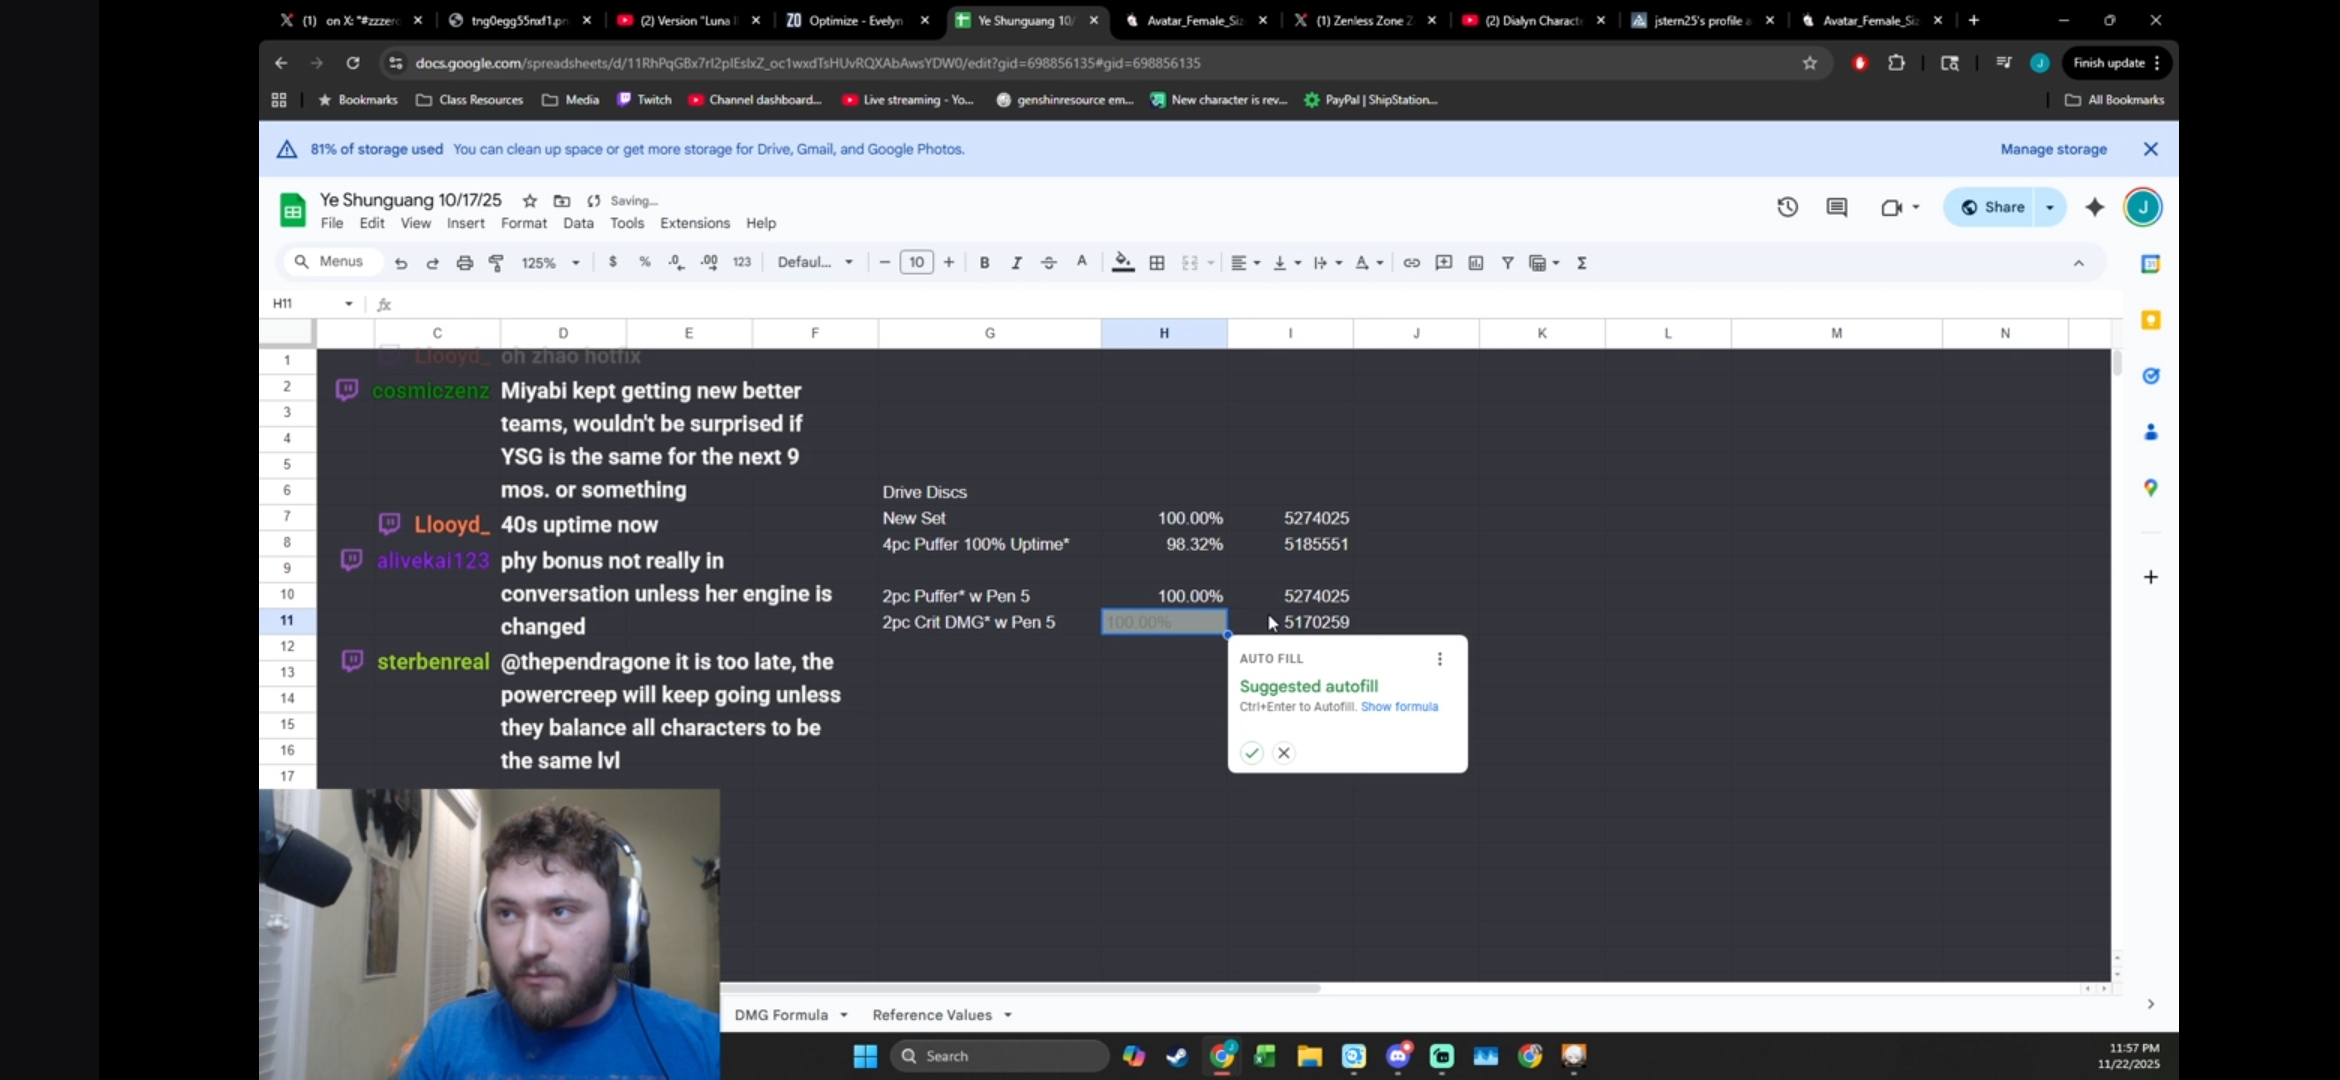This screenshot has height=1080, width=2340.
Task: Open version history clock icon
Action: (x=1787, y=207)
